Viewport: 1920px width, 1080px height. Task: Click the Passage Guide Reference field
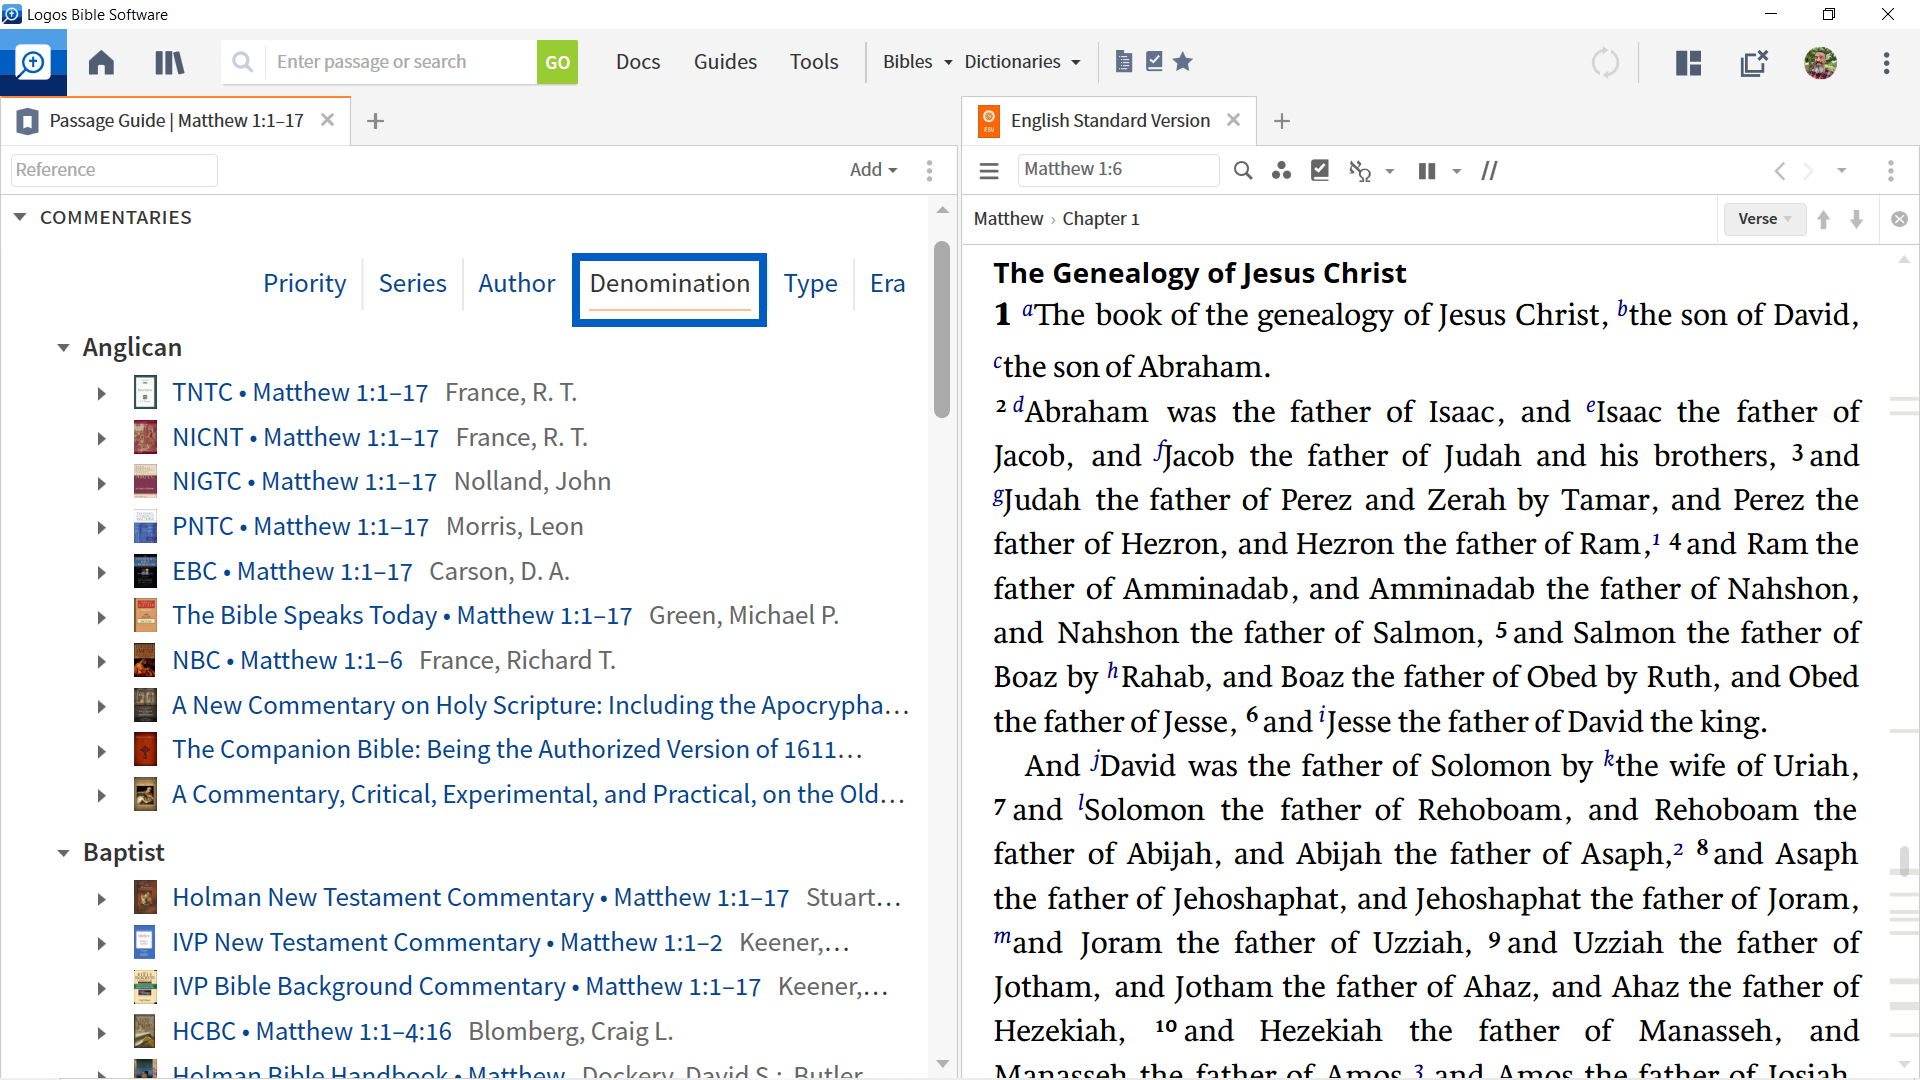click(114, 170)
